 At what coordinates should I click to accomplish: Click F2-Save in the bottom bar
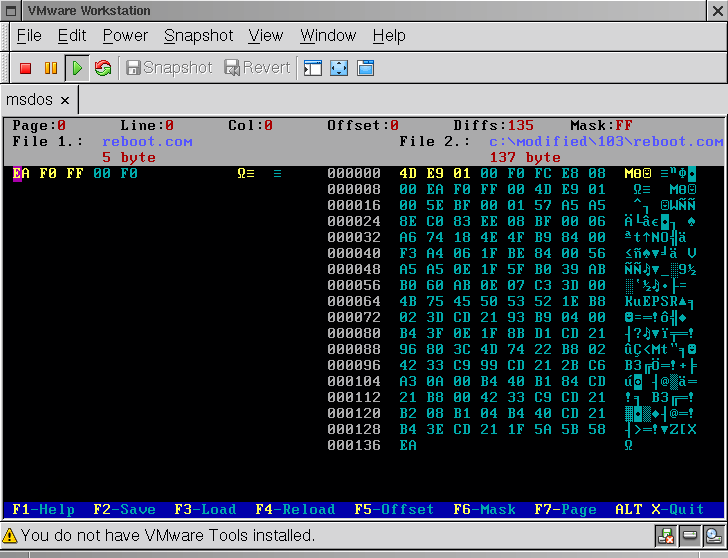coord(124,509)
